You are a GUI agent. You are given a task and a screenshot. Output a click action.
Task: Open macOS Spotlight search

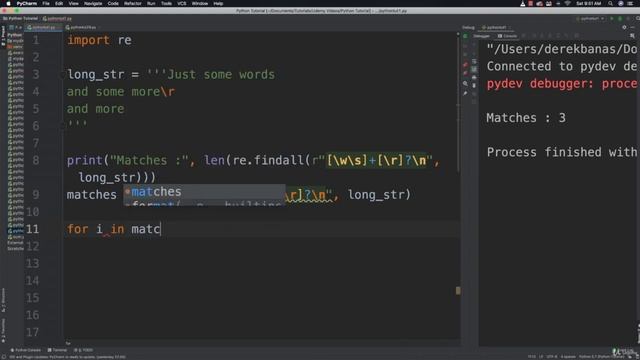click(x=610, y=3)
